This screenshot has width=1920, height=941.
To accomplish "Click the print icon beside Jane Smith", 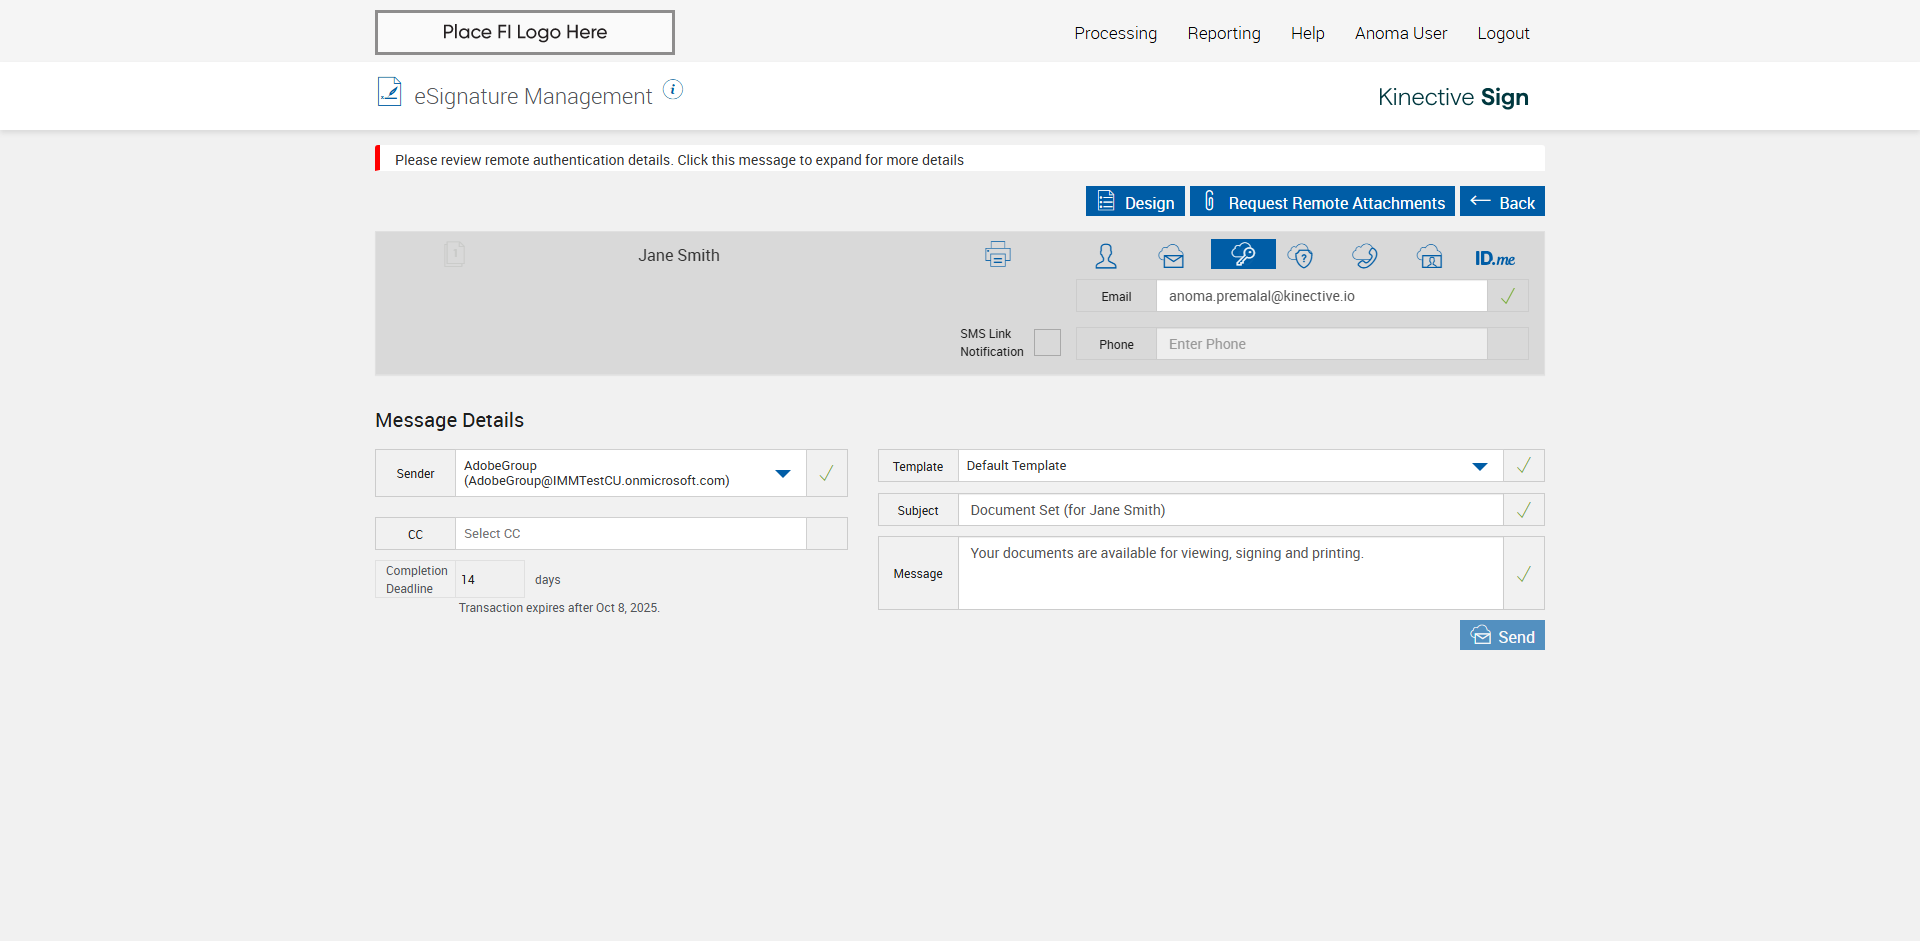I will (x=997, y=255).
